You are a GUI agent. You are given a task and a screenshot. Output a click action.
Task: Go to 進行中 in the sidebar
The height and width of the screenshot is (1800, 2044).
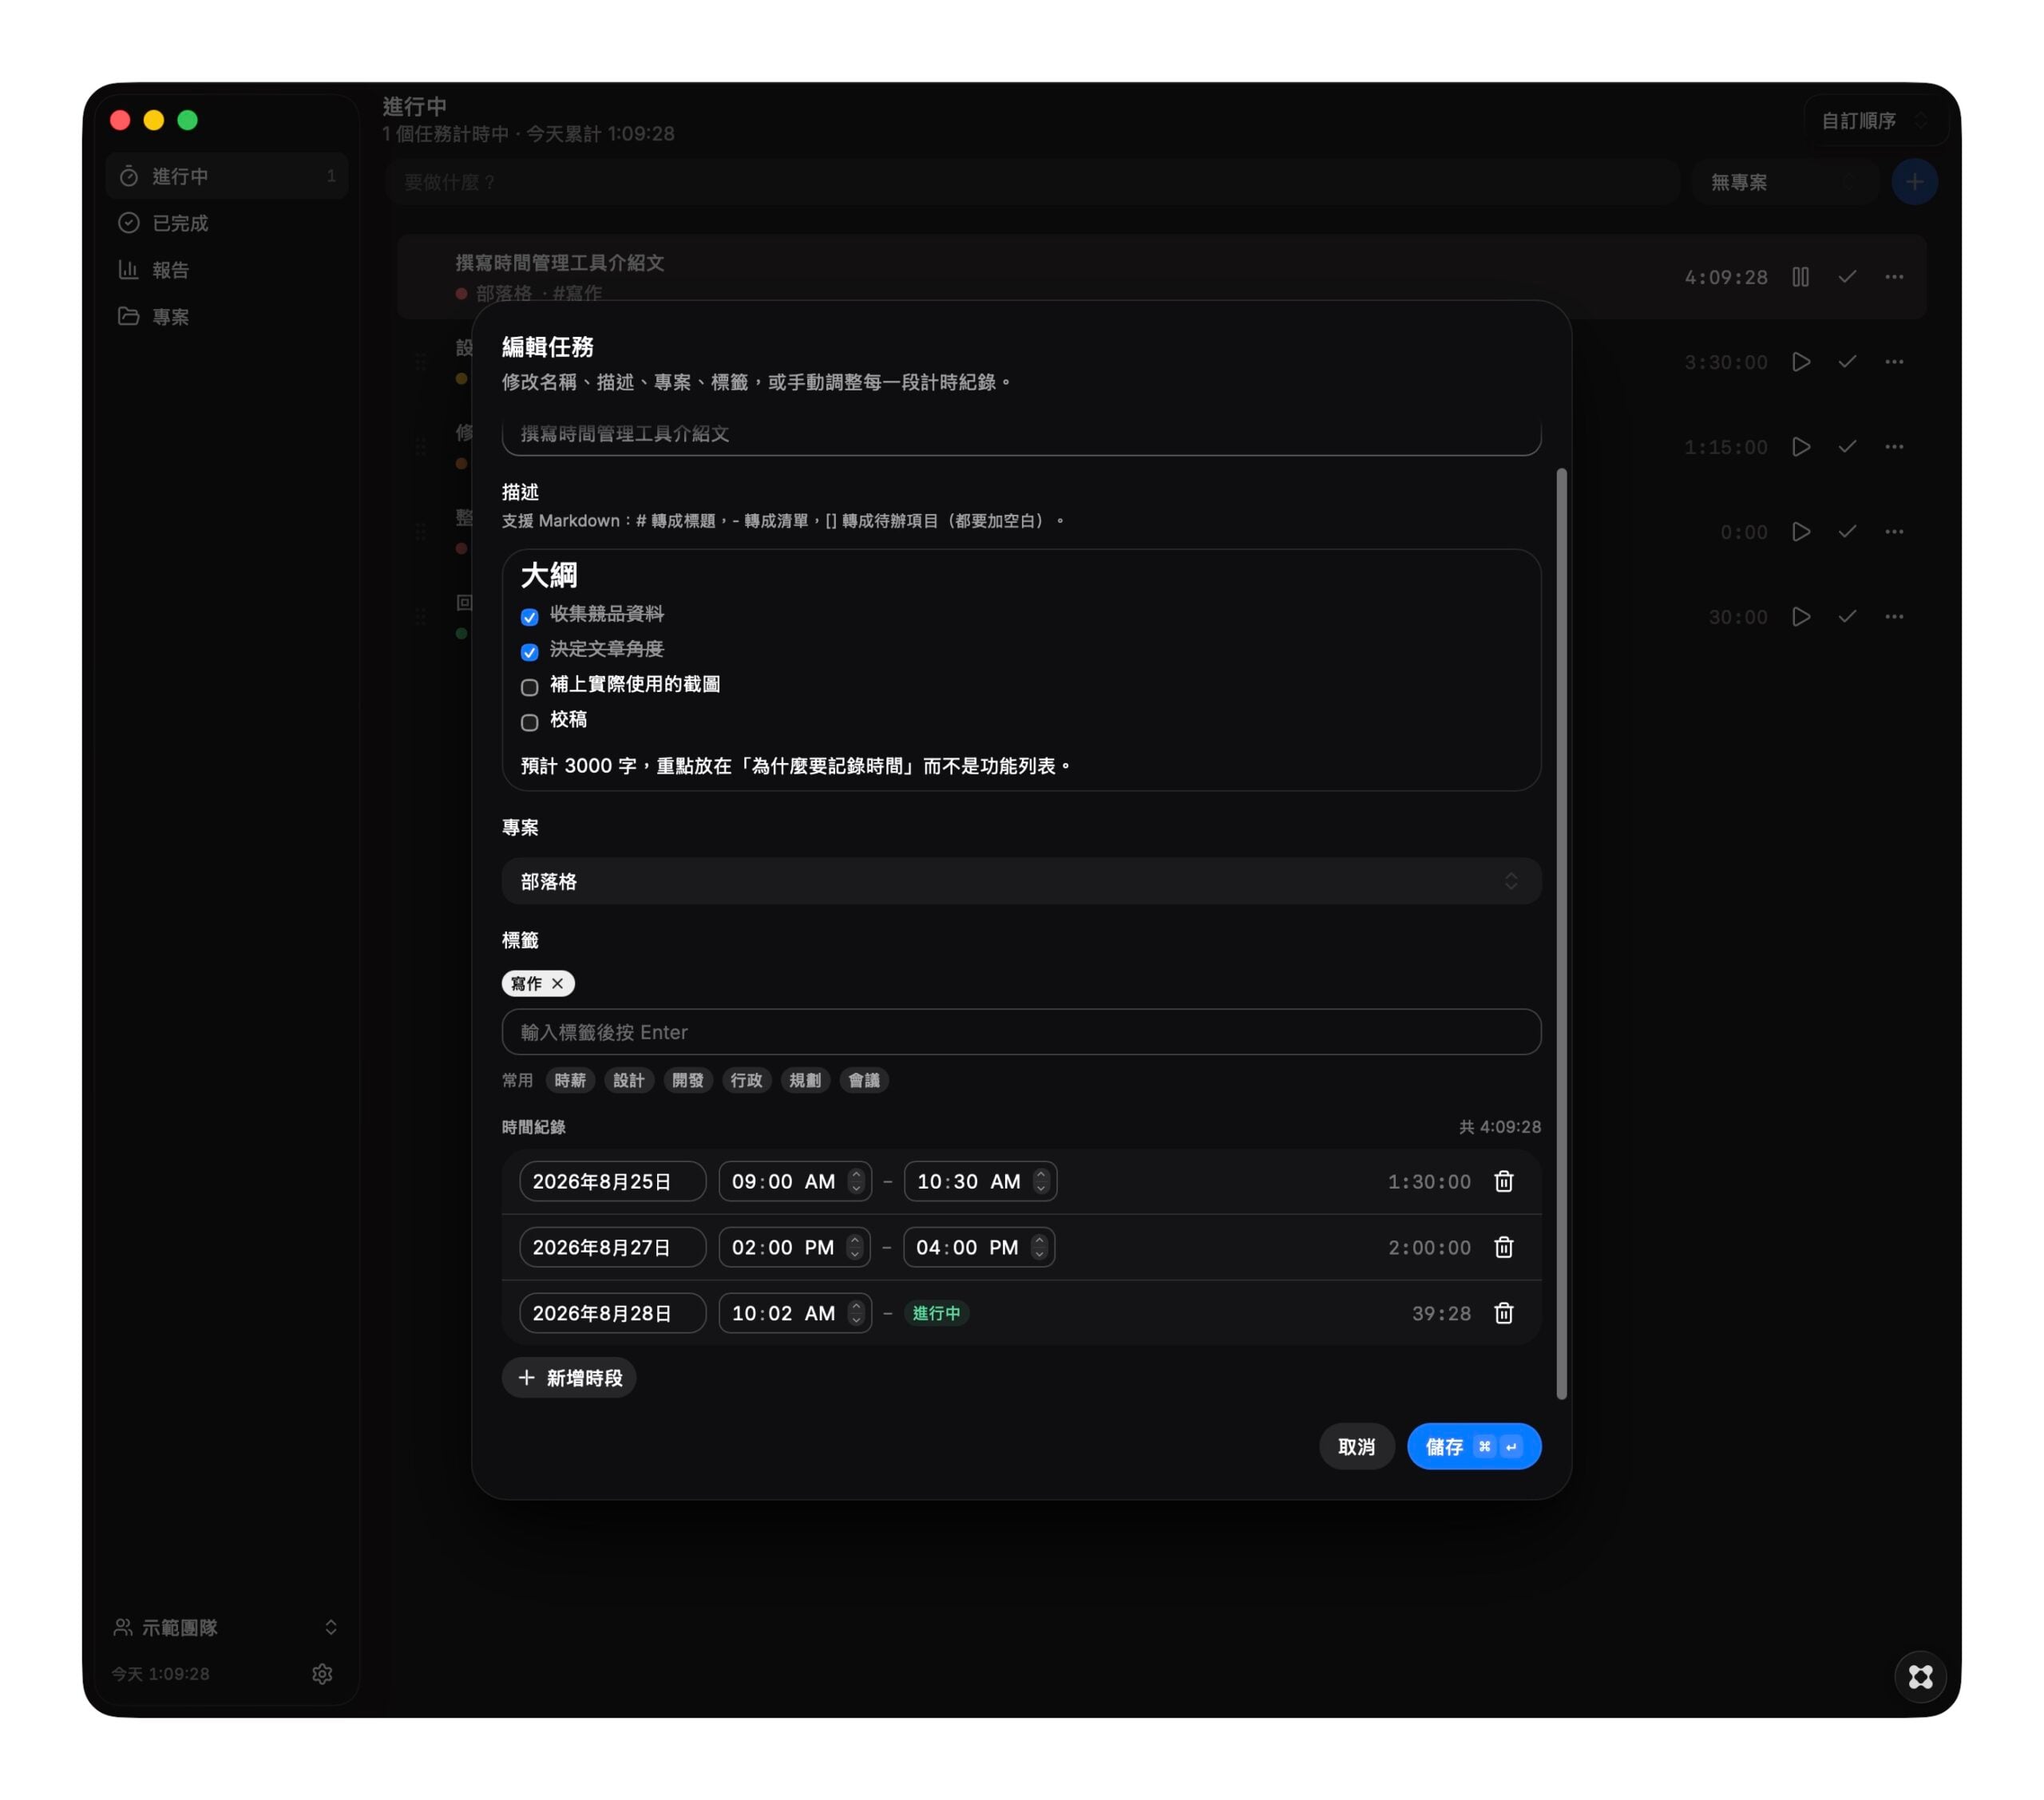tap(226, 176)
